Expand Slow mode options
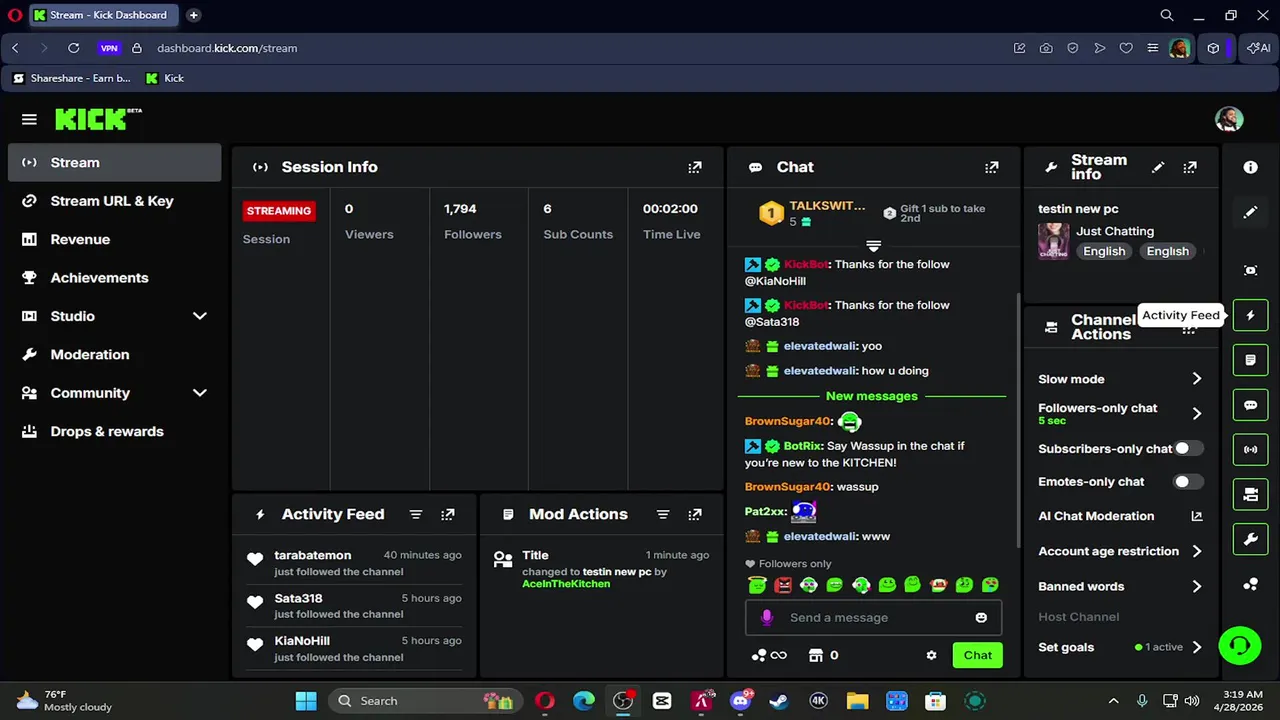 point(1197,379)
